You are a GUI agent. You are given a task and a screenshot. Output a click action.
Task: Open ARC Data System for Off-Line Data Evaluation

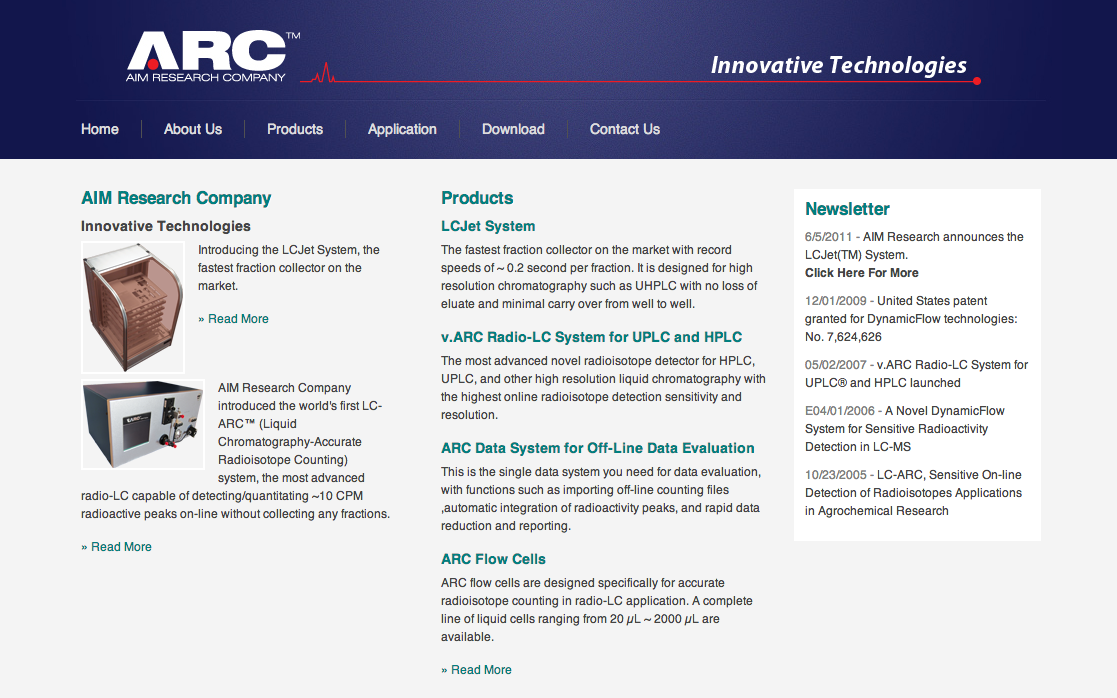tap(598, 448)
